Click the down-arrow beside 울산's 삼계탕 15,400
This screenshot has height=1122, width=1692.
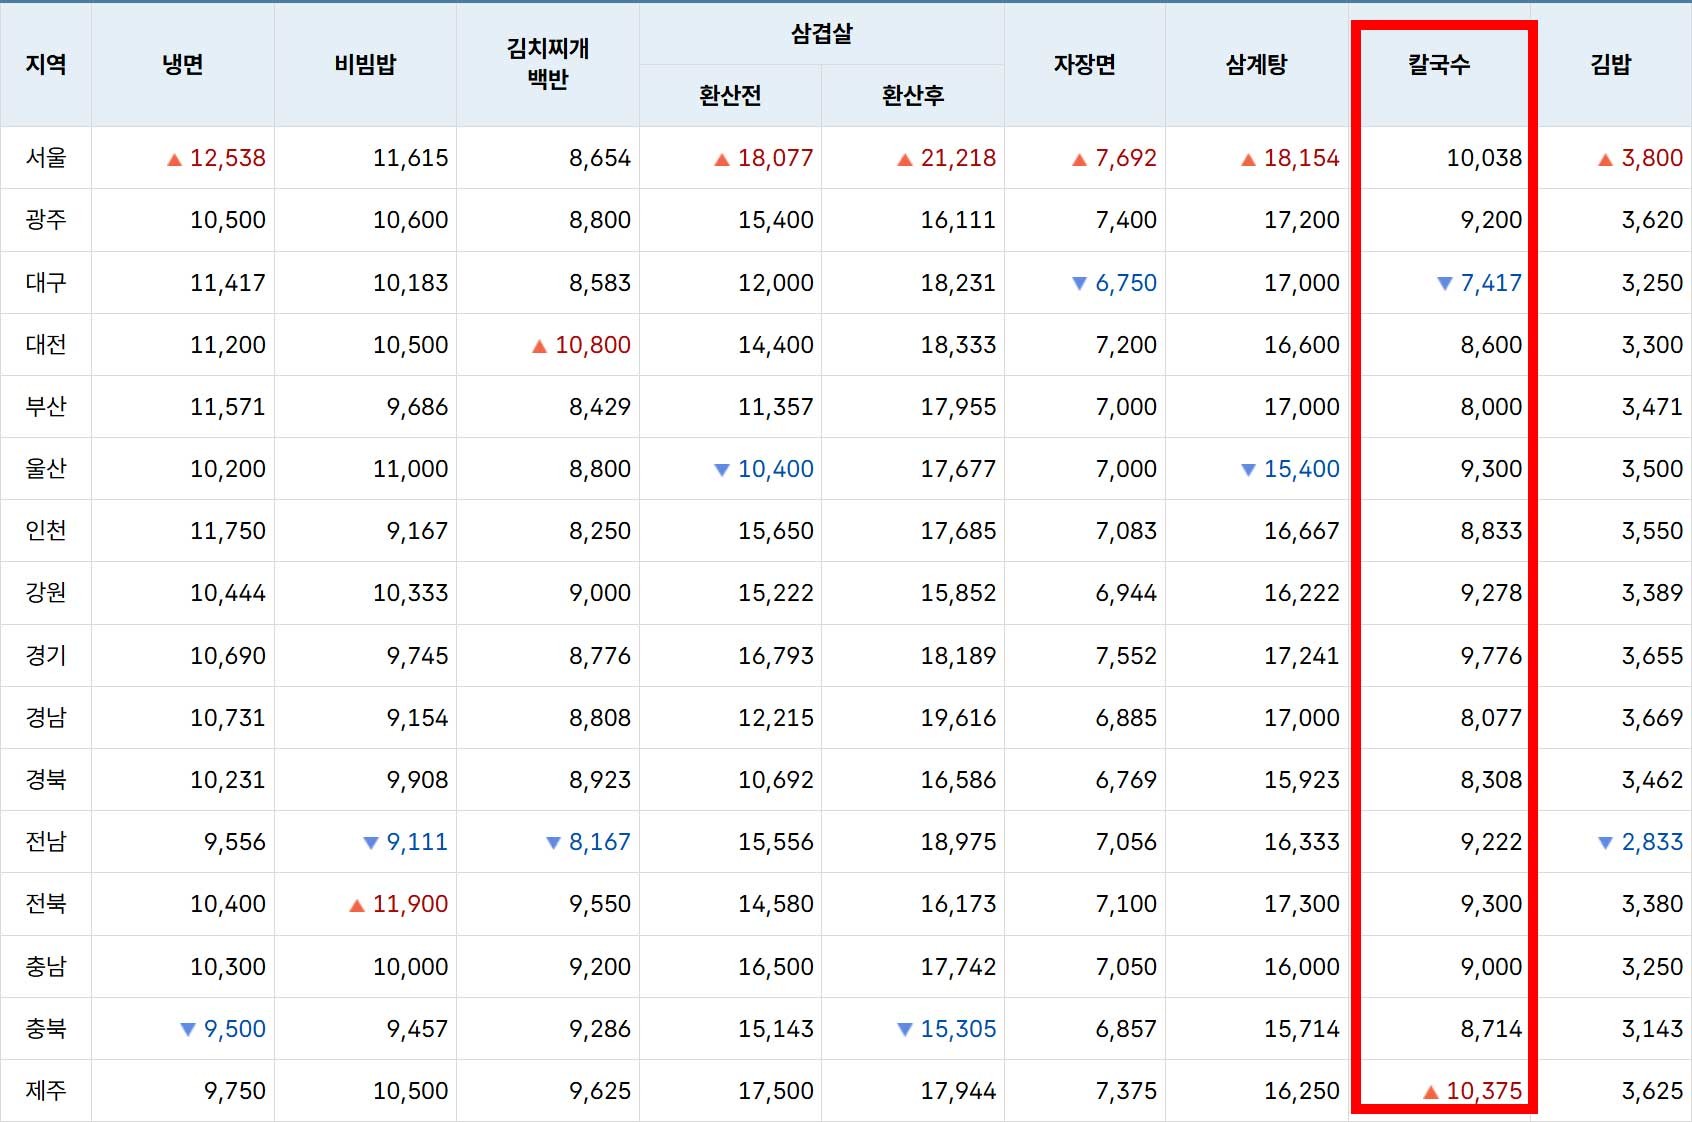click(x=1249, y=469)
